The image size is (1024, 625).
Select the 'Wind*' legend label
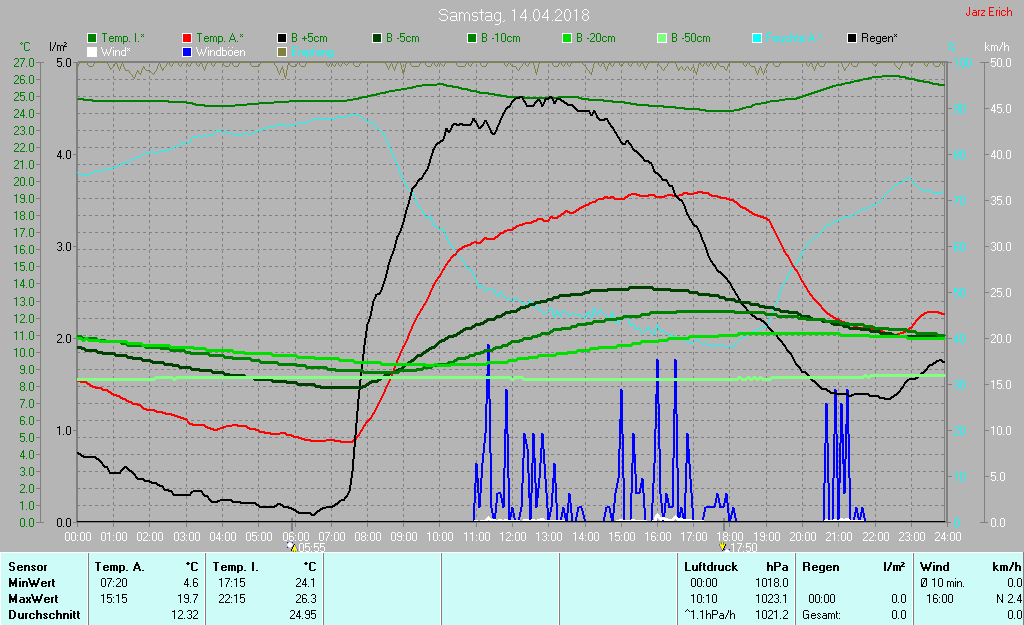pyautogui.click(x=116, y=52)
